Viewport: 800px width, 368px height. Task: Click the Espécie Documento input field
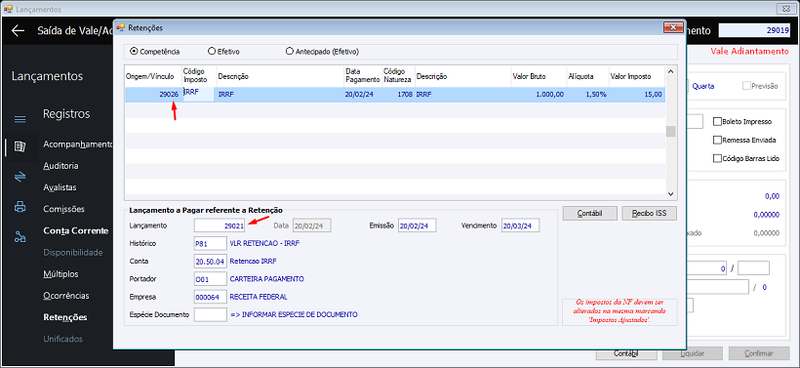(x=210, y=314)
